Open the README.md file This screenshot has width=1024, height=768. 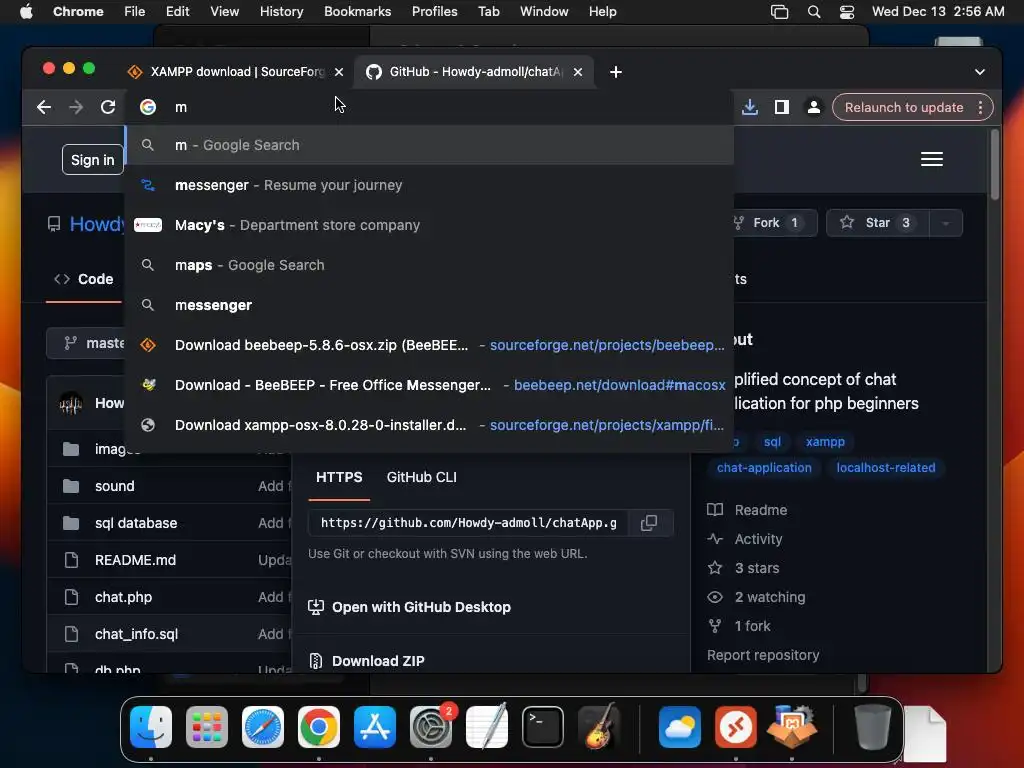[135, 560]
